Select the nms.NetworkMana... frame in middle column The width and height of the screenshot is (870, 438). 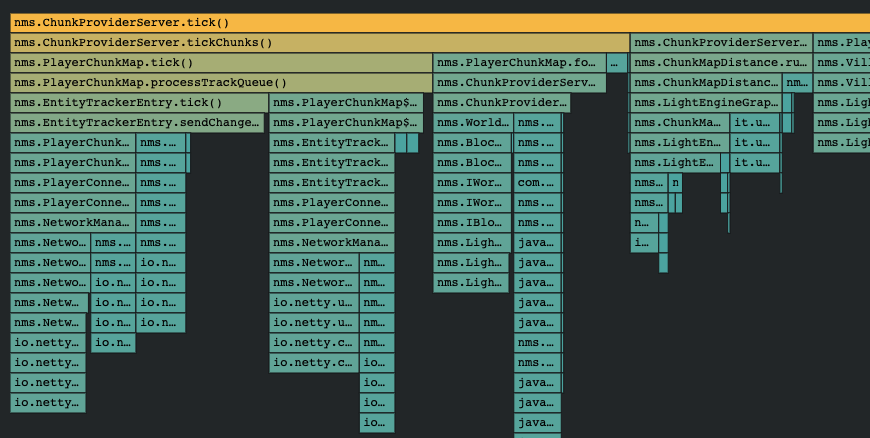click(x=331, y=243)
